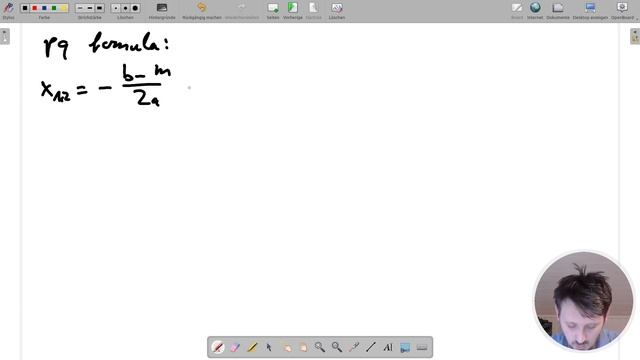Select the eraser tool in bottom palette

[x=235, y=347]
